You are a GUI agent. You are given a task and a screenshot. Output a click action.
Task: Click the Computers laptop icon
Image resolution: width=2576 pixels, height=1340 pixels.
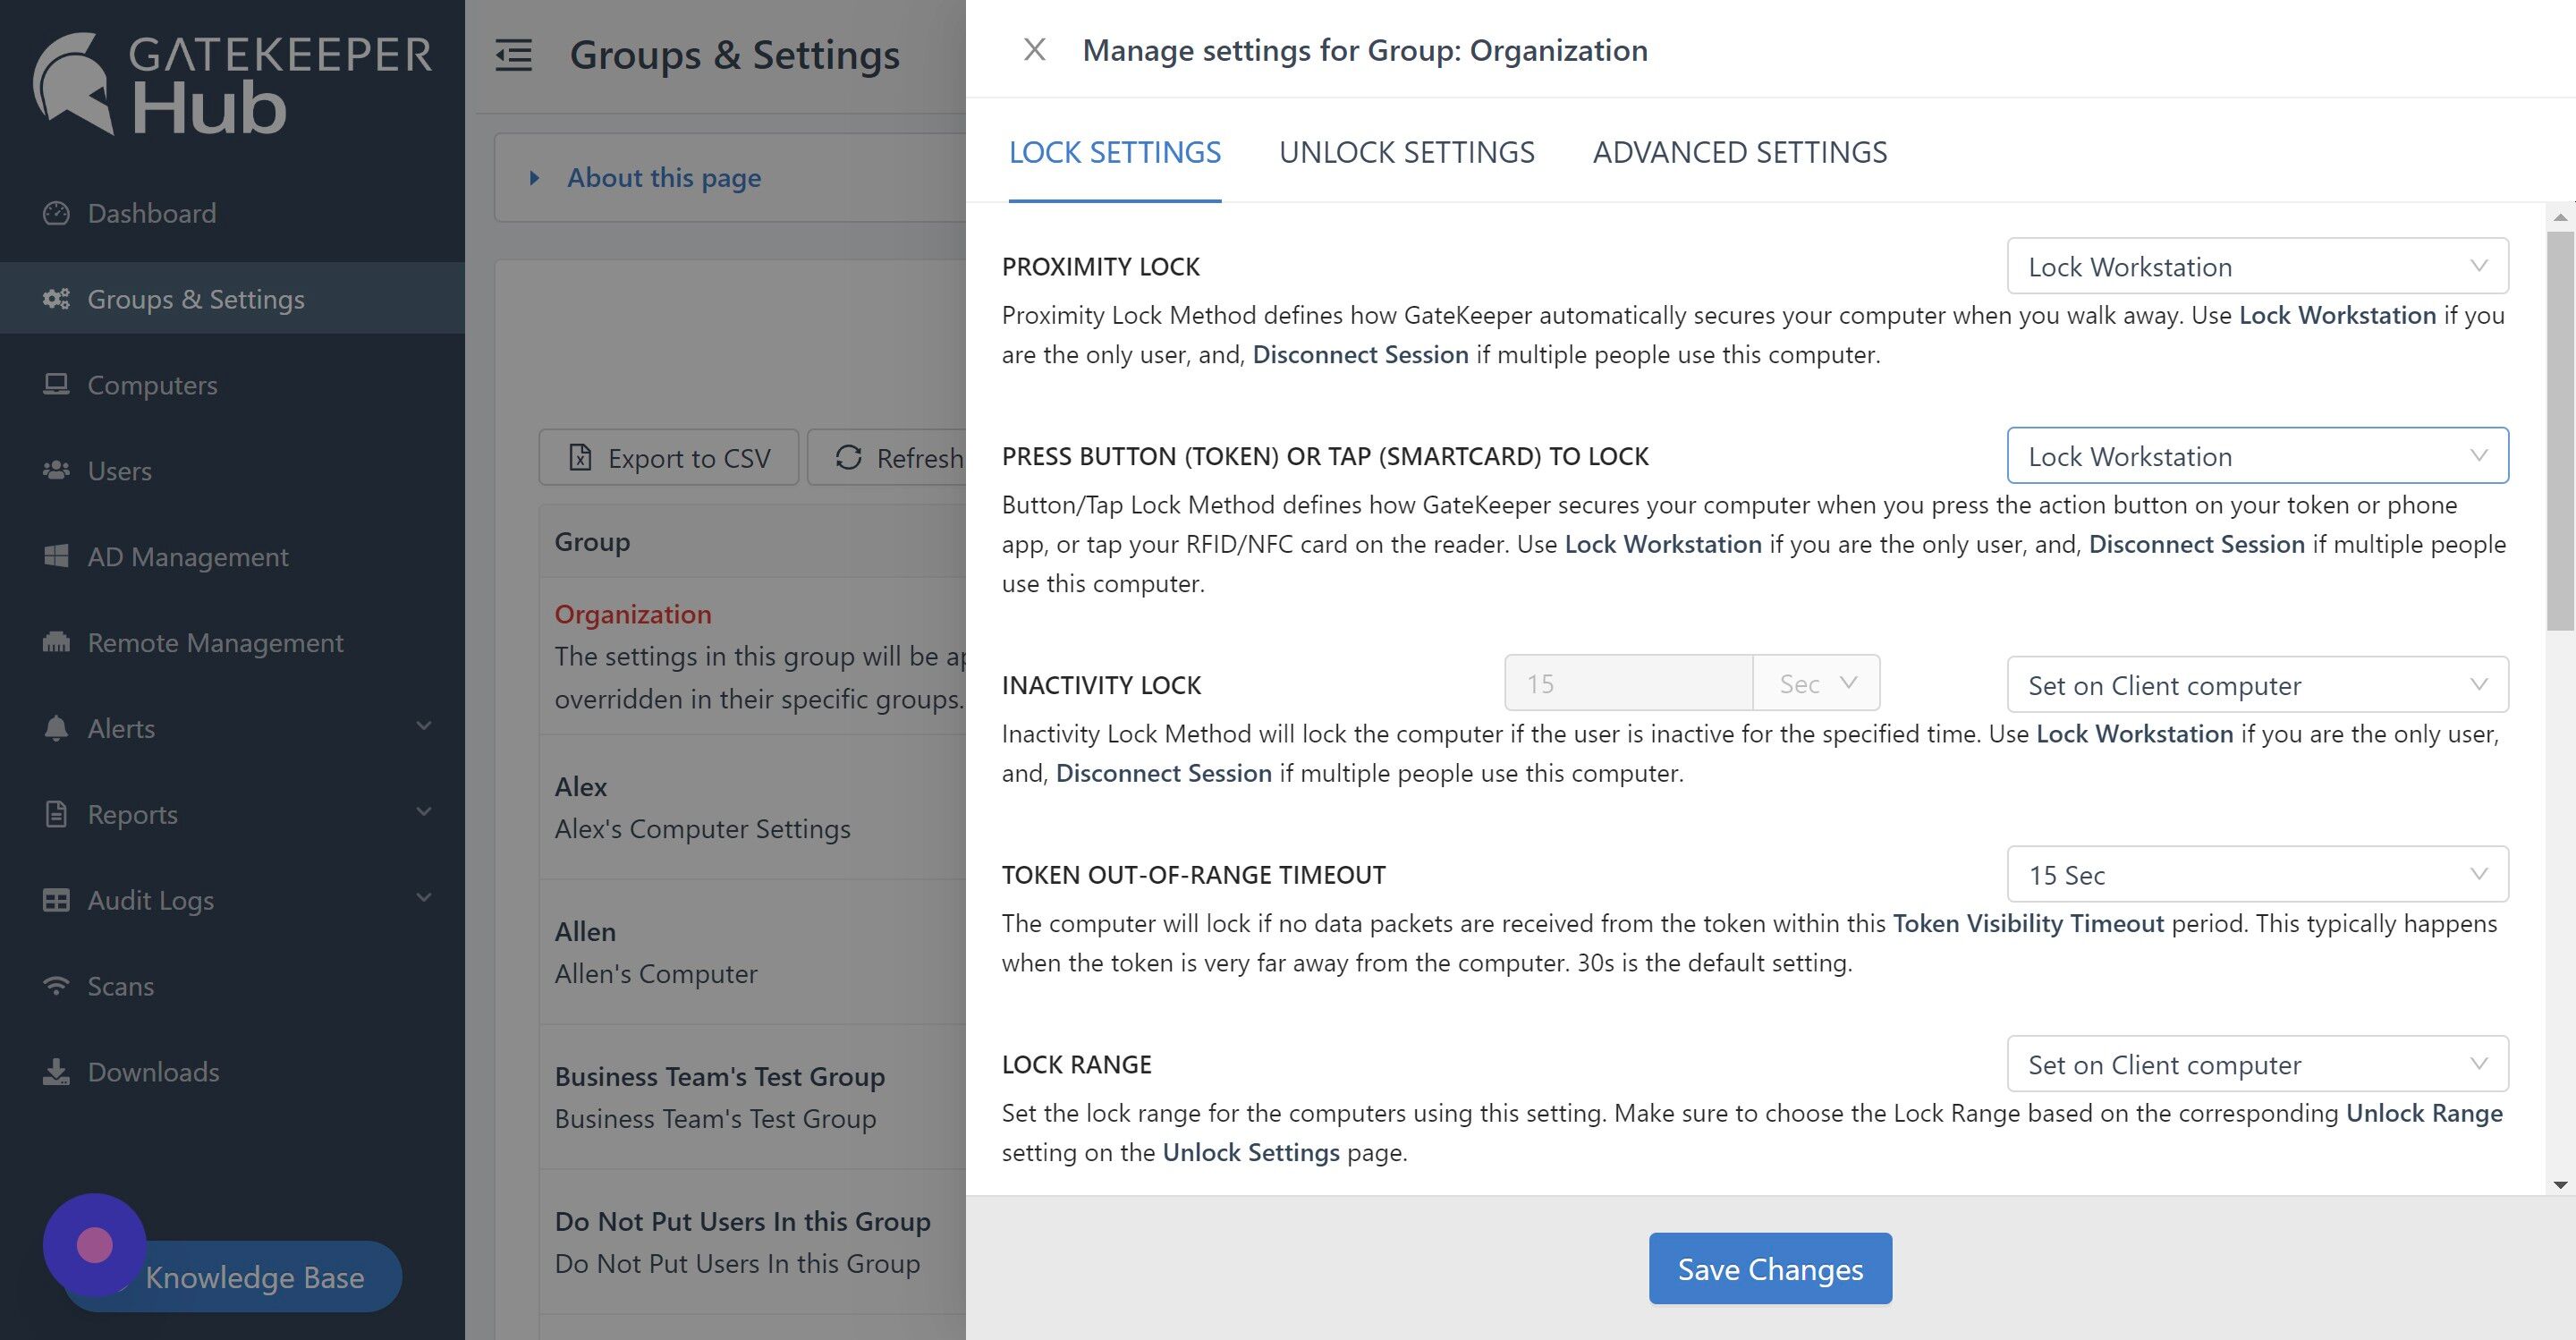(56, 385)
